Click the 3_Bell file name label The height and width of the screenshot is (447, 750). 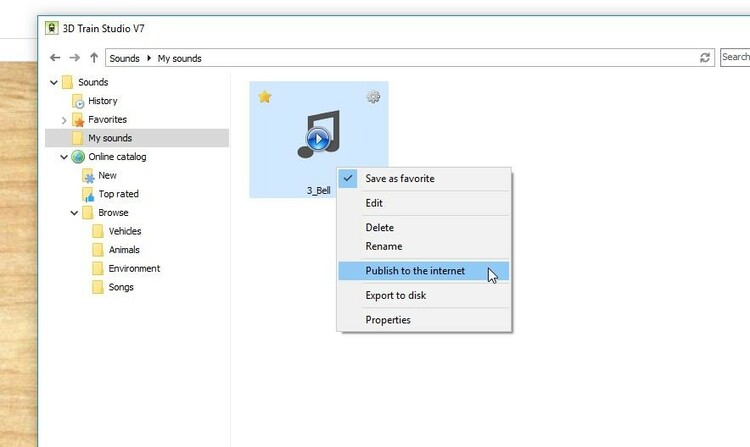click(x=319, y=191)
